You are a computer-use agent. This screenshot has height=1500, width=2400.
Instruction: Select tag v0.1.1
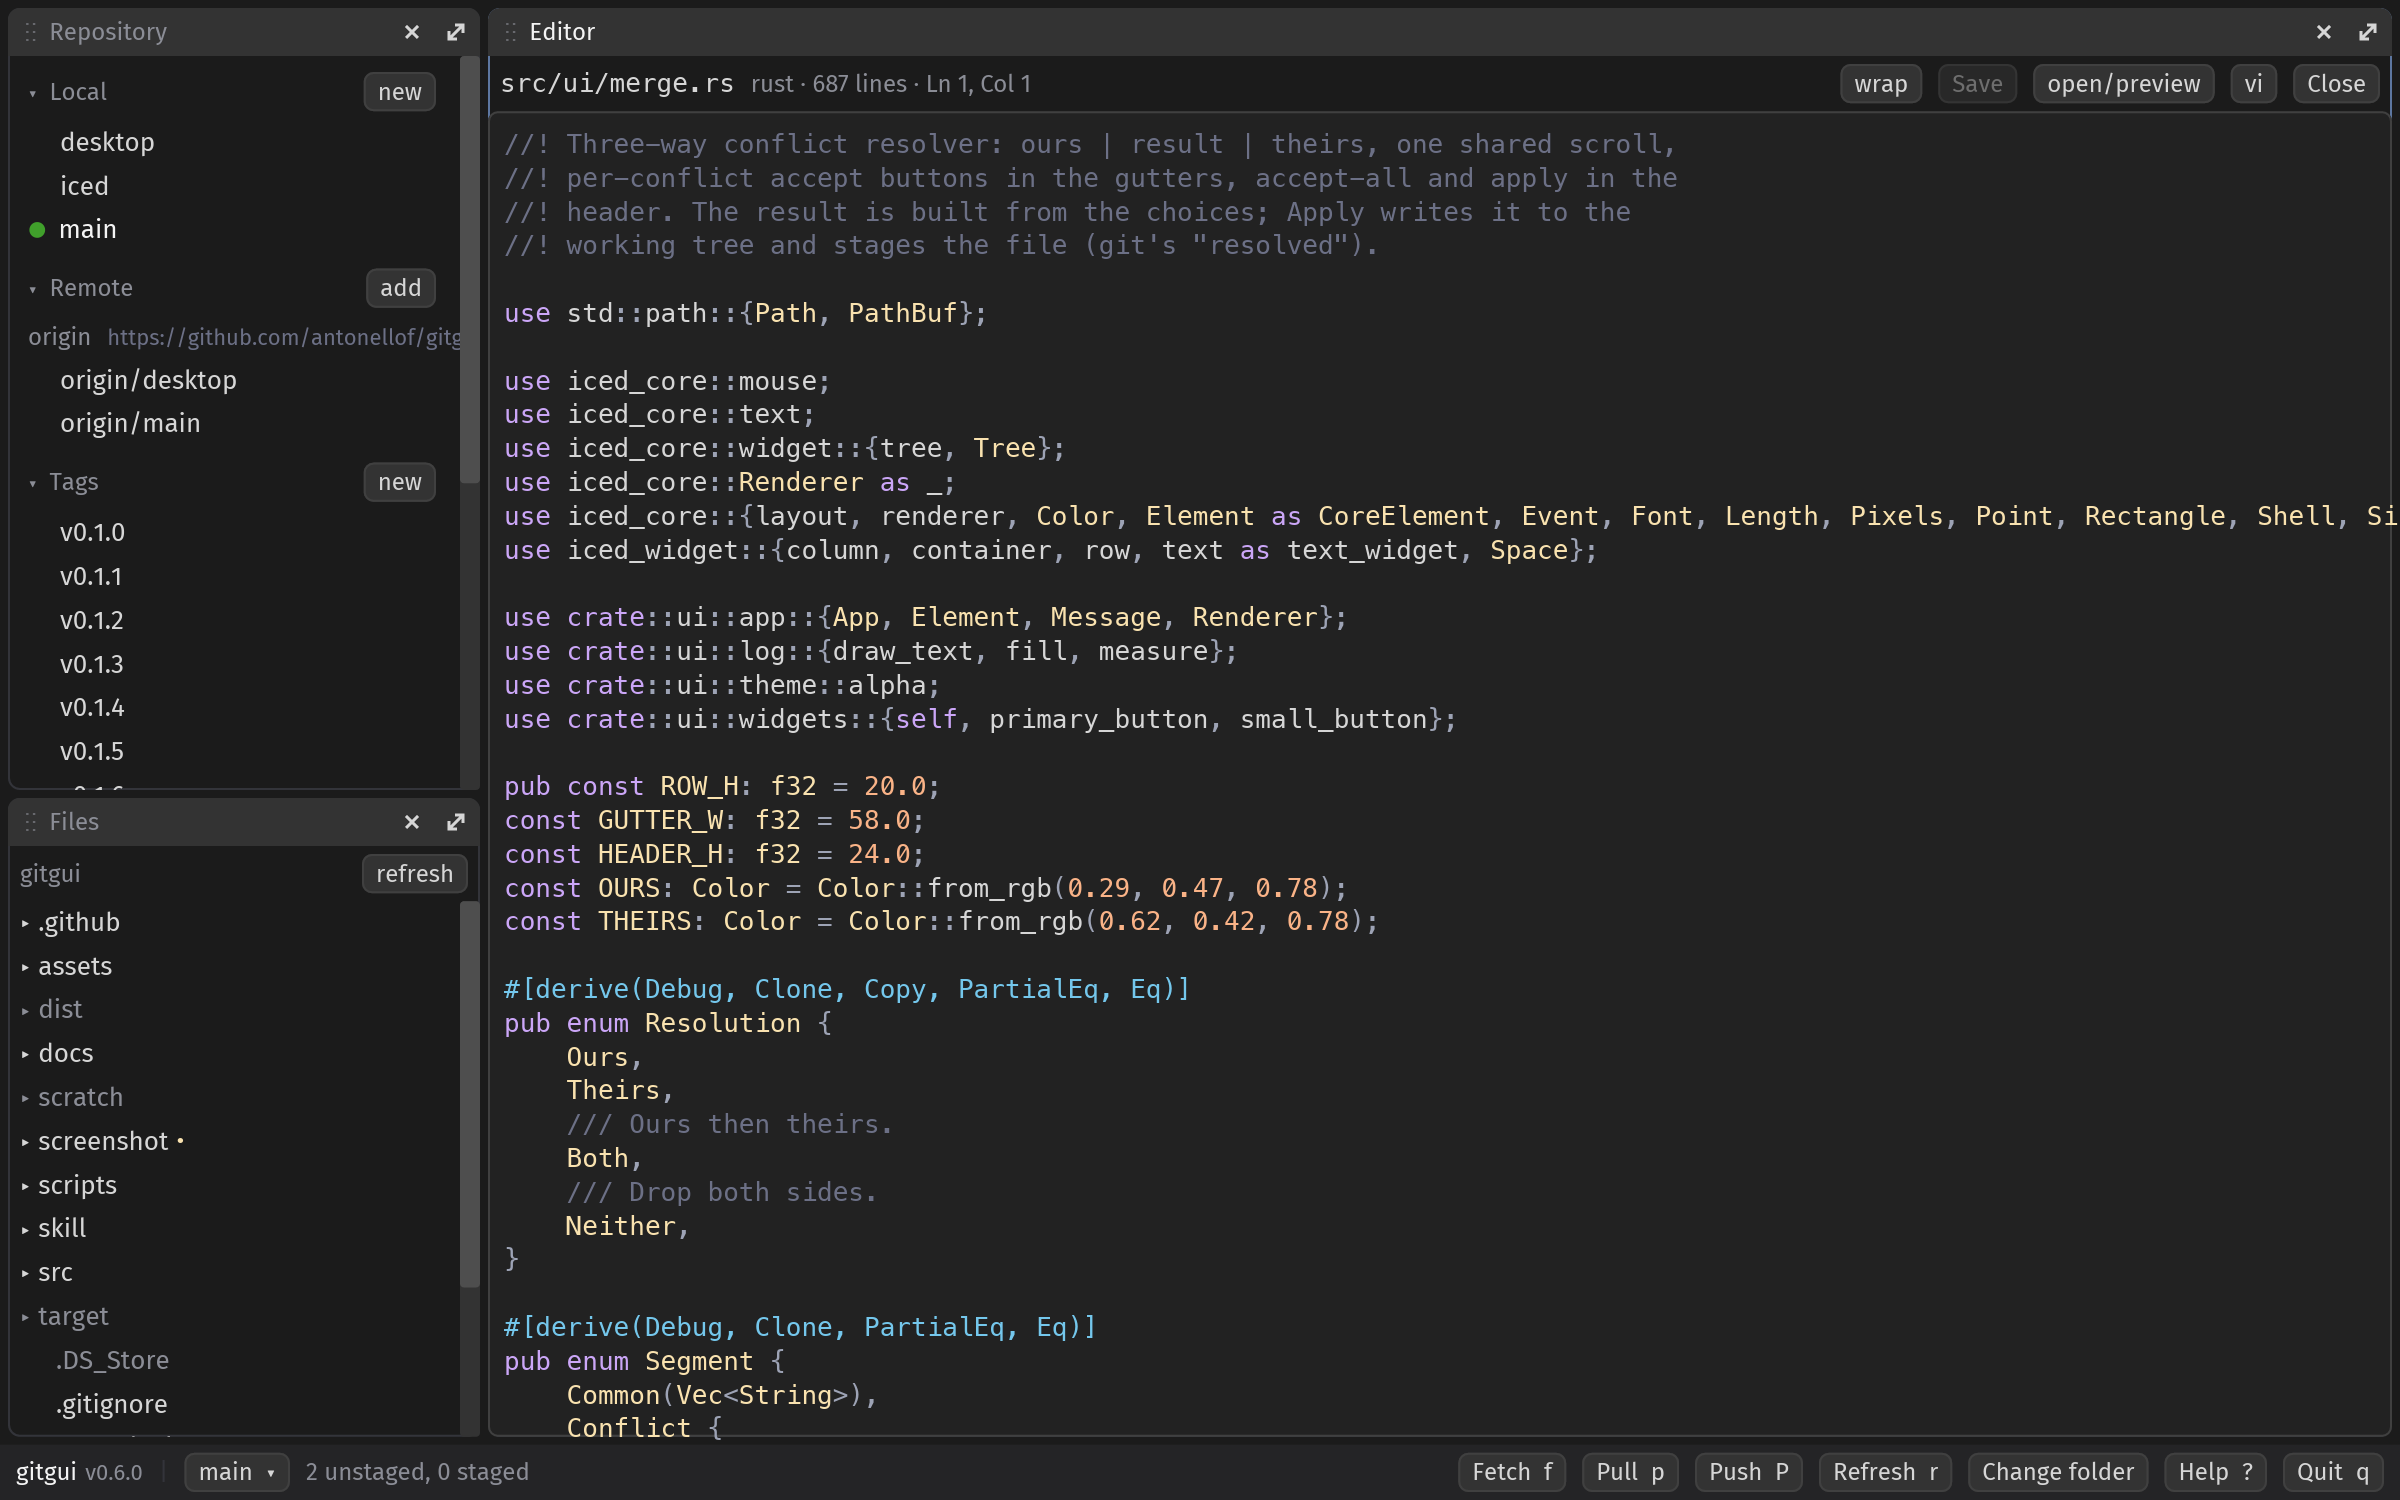[91, 576]
